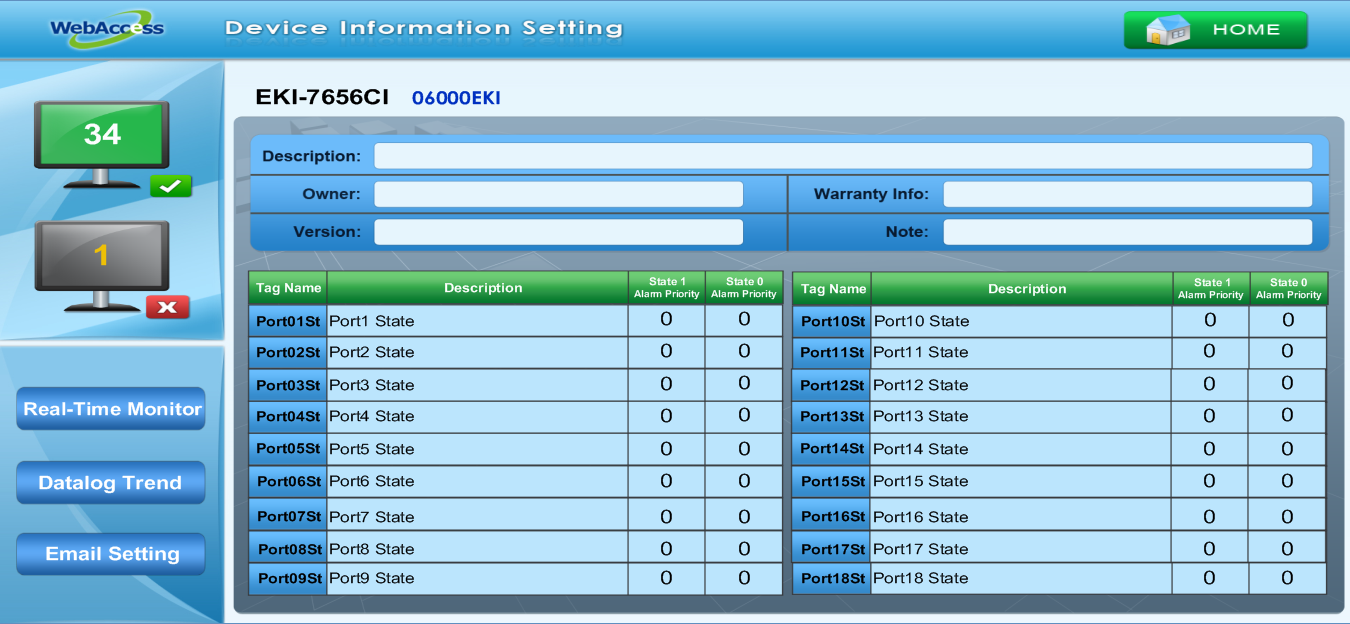
Task: Click State 0 alarm priority for Port01St
Action: pos(744,320)
